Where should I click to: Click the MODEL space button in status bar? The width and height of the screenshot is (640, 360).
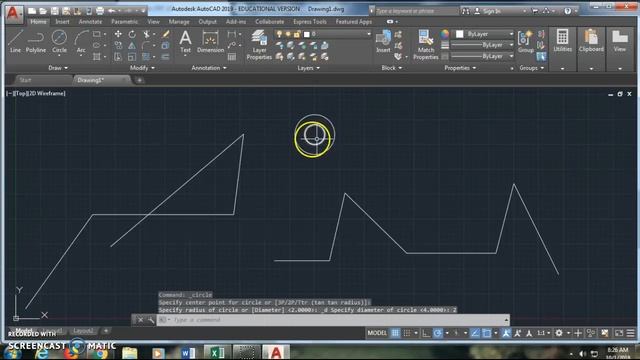click(377, 333)
